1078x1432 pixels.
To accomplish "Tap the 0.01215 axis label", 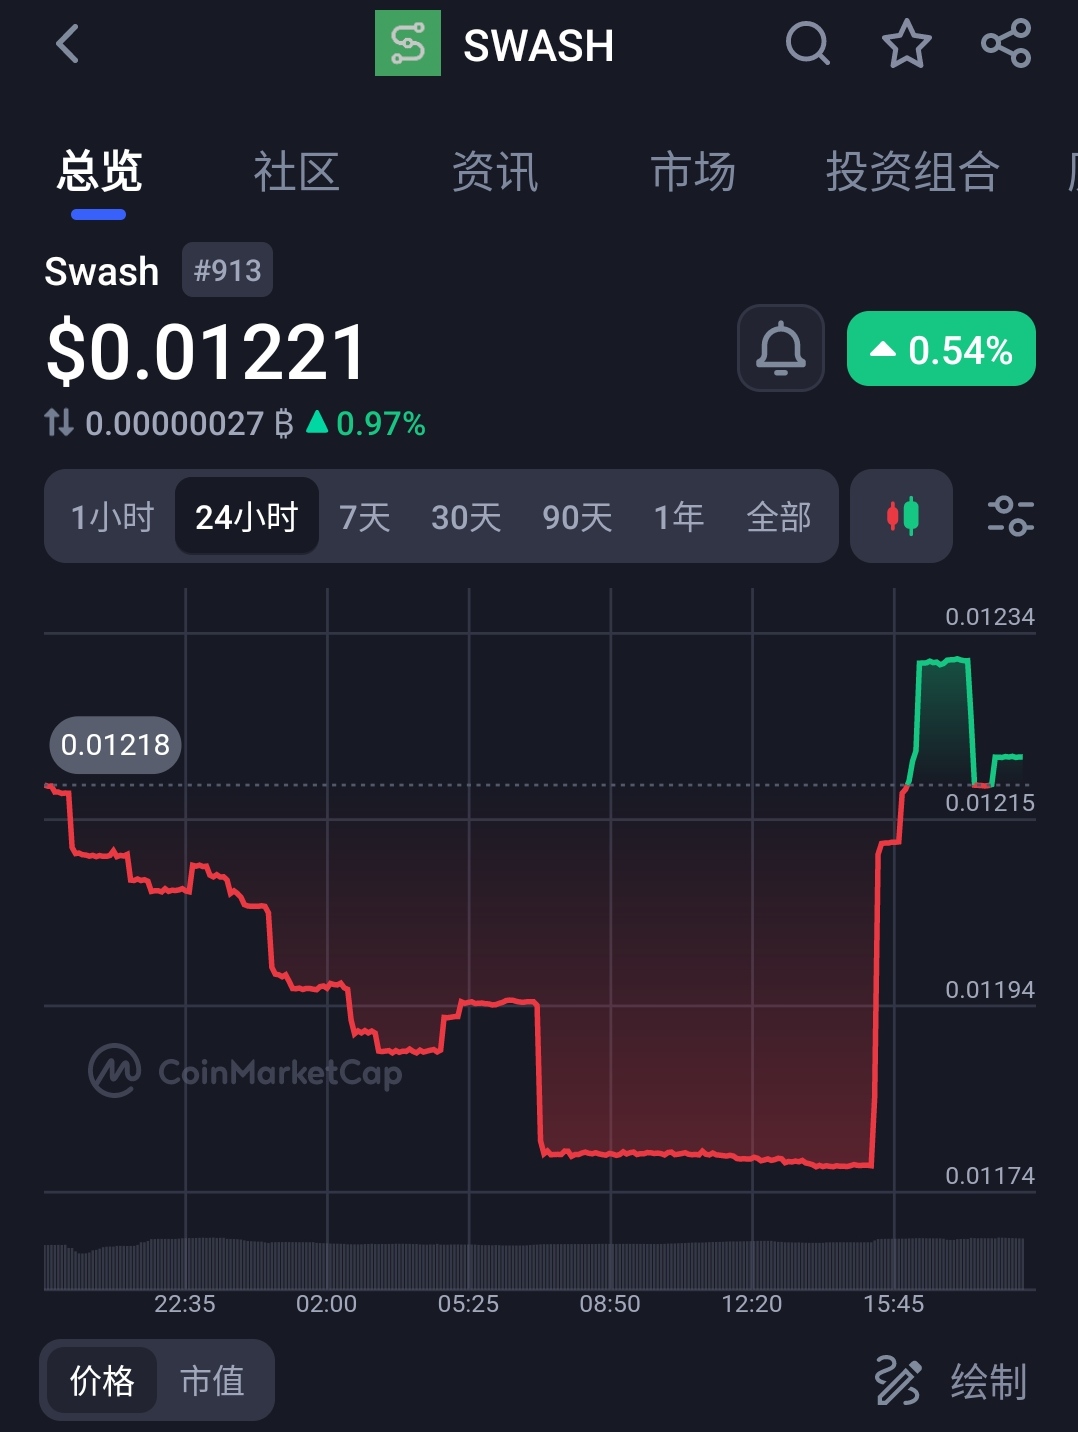I will click(x=989, y=802).
